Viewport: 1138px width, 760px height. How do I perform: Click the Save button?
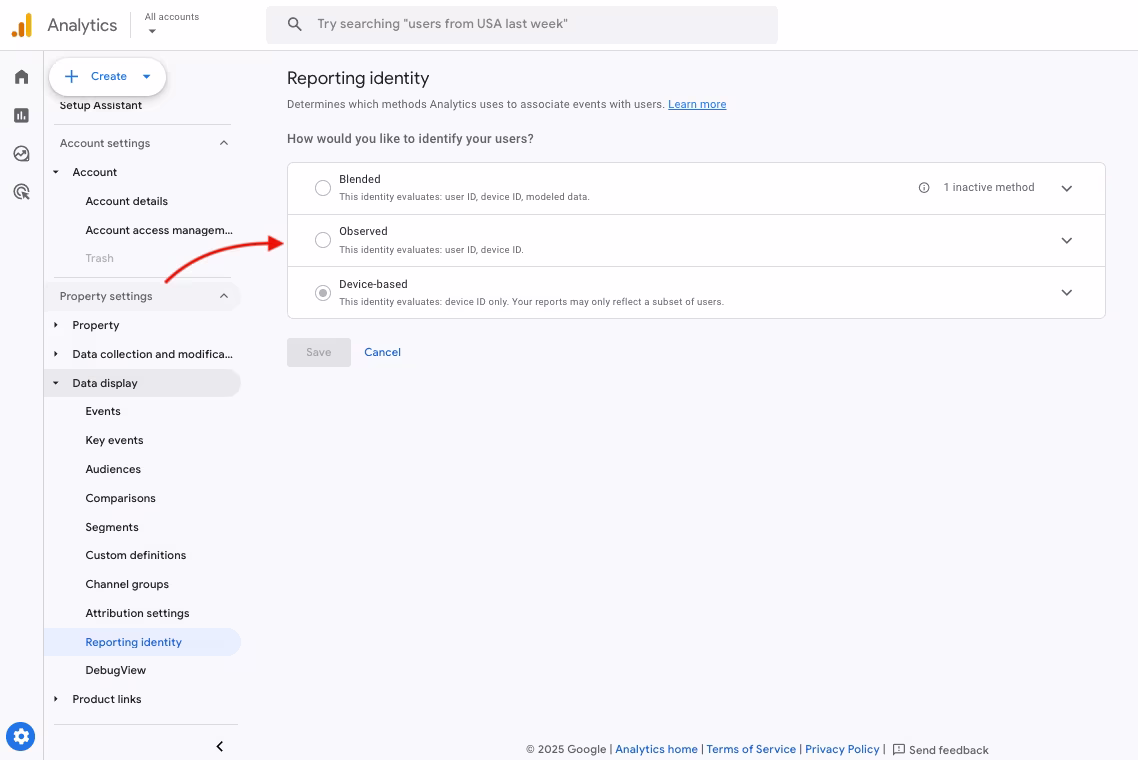coord(319,352)
